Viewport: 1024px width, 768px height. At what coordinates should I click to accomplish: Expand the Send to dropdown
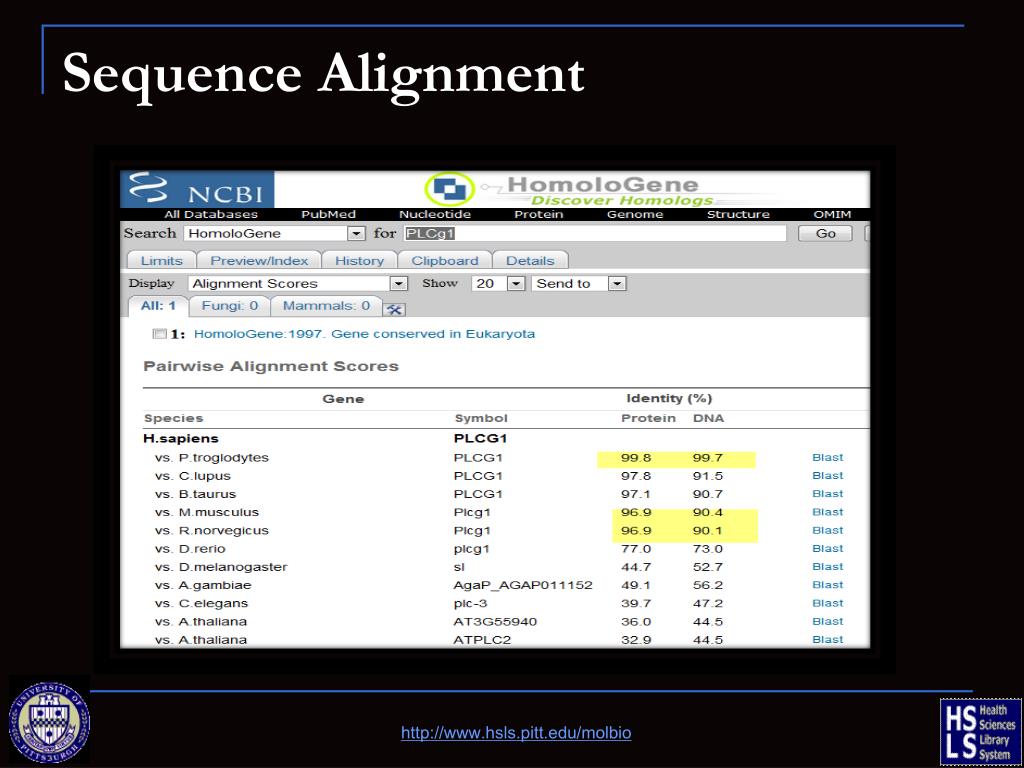[617, 283]
